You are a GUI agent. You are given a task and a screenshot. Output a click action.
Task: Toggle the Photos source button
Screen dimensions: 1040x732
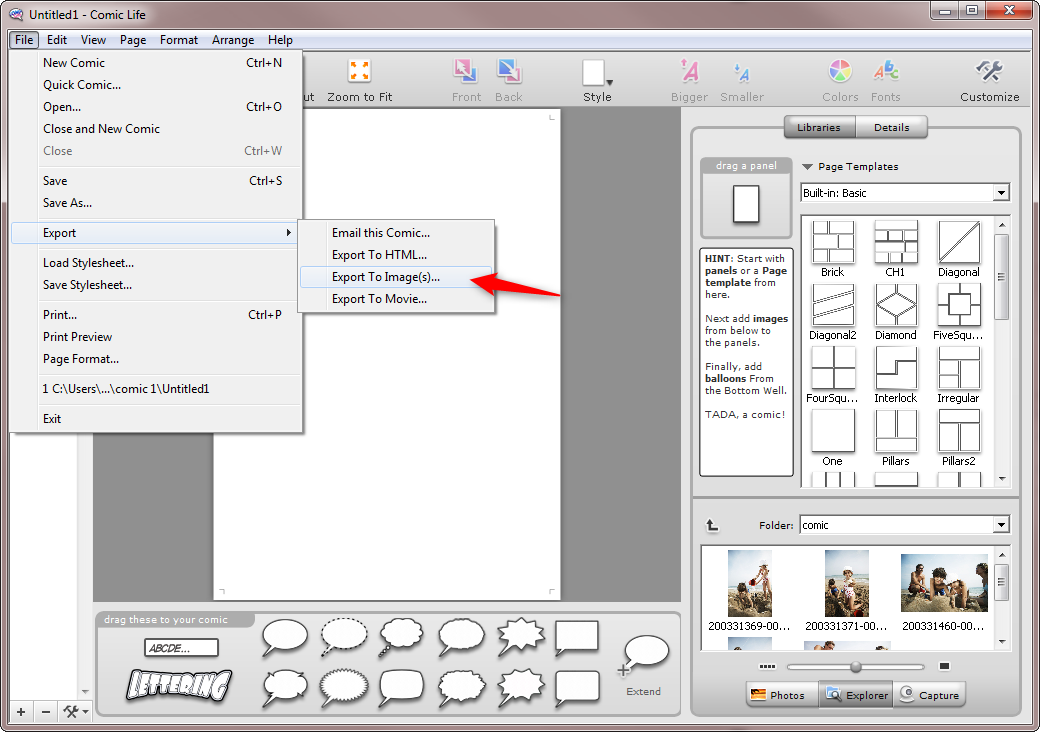click(x=777, y=695)
